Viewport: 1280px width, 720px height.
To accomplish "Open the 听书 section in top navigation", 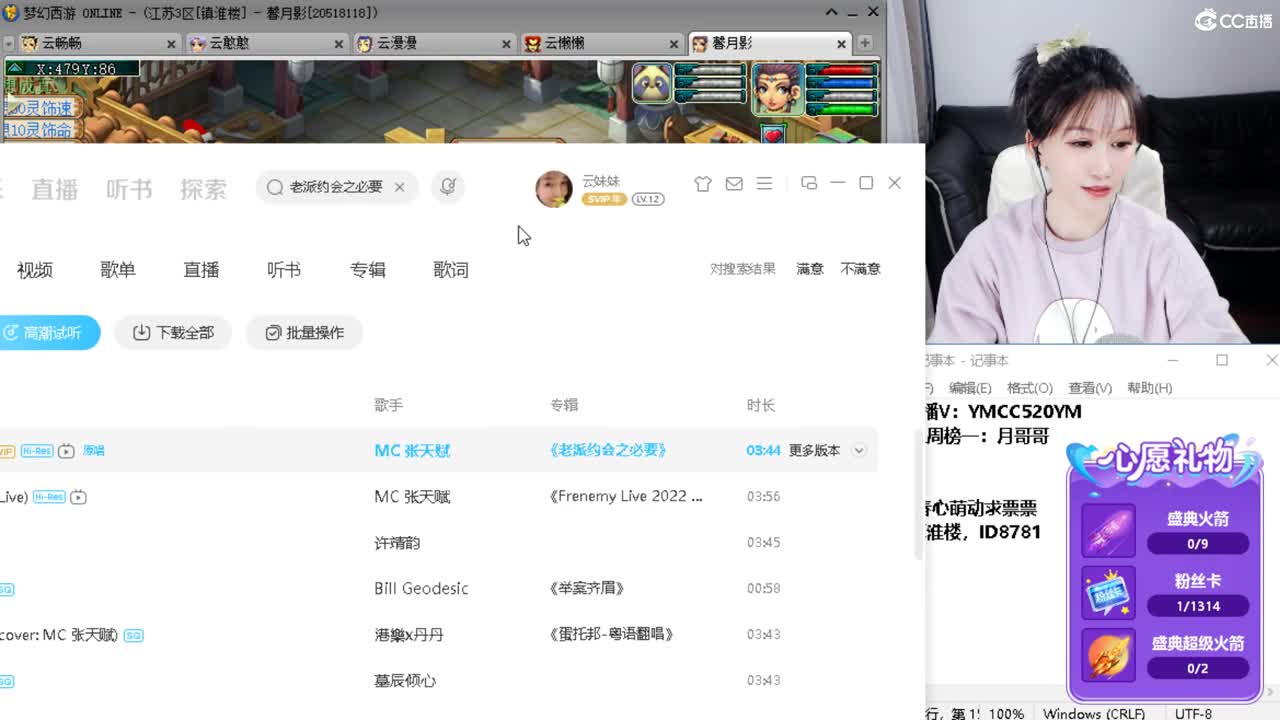I will pyautogui.click(x=129, y=189).
